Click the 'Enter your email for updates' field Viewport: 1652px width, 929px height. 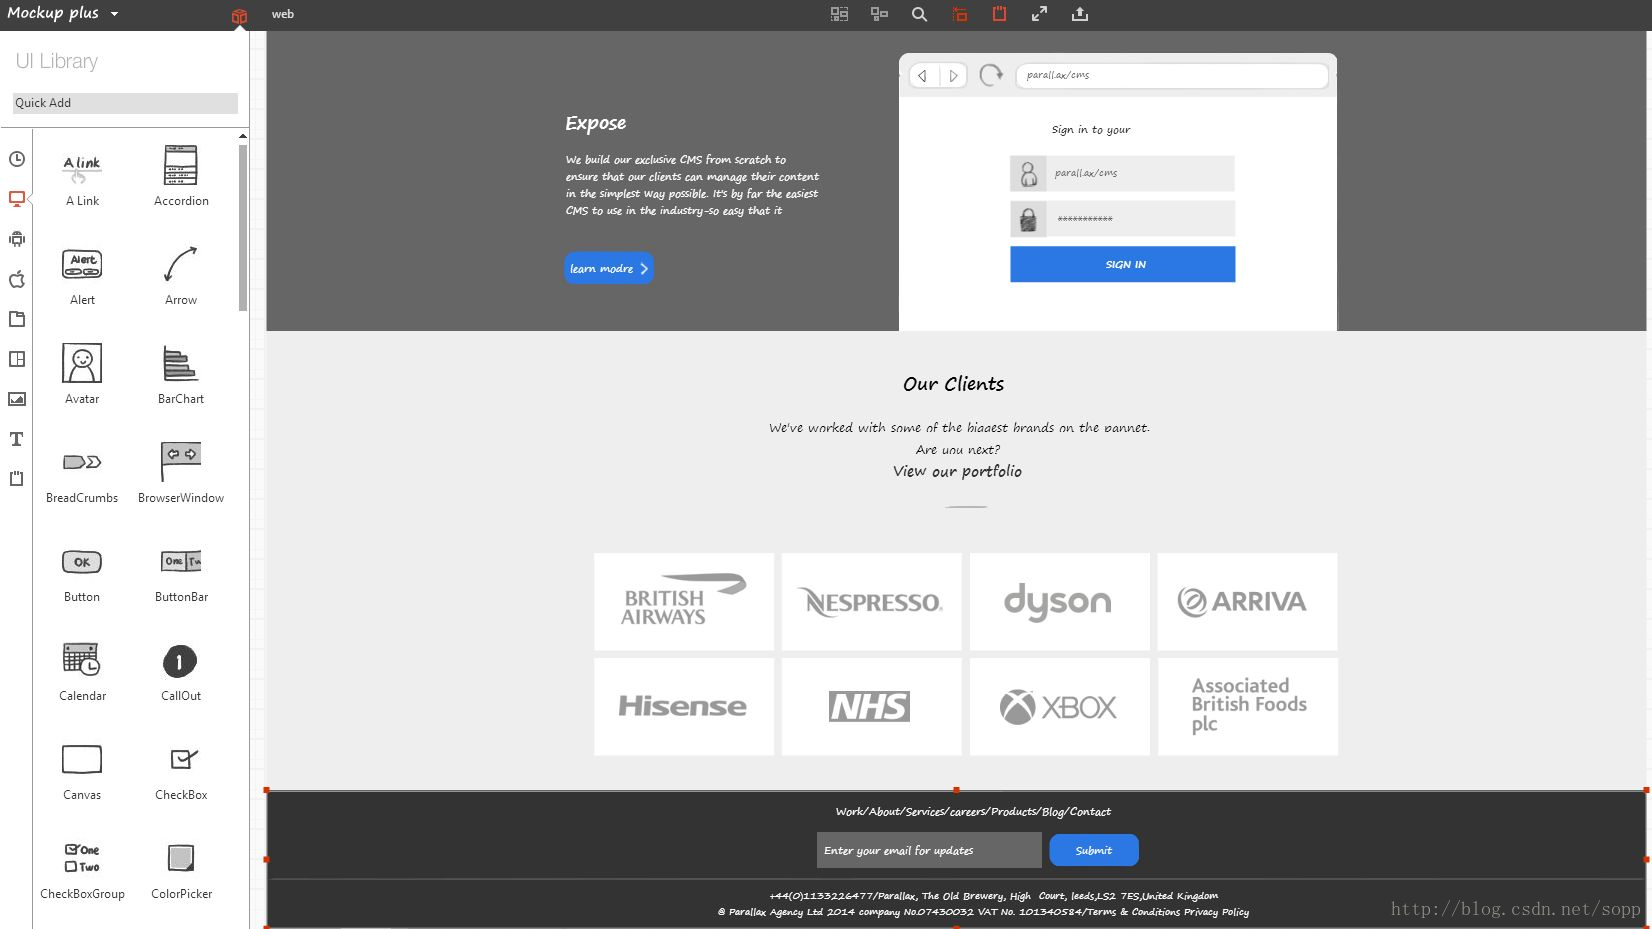929,851
